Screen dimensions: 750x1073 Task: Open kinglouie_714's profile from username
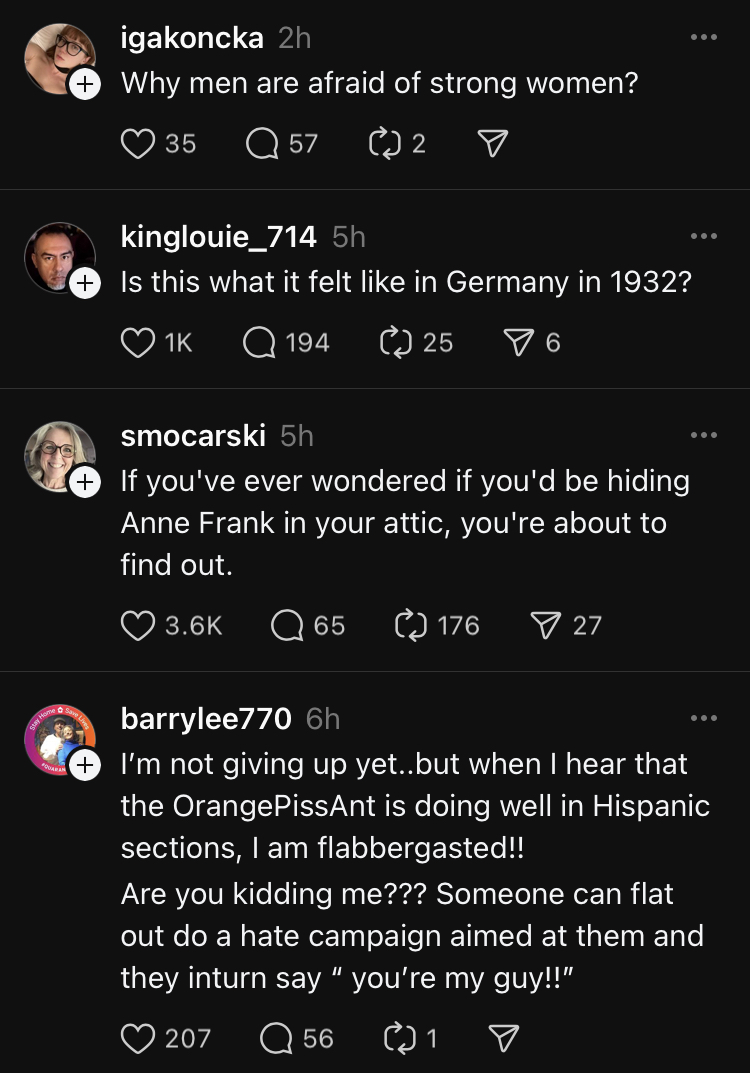[218, 237]
